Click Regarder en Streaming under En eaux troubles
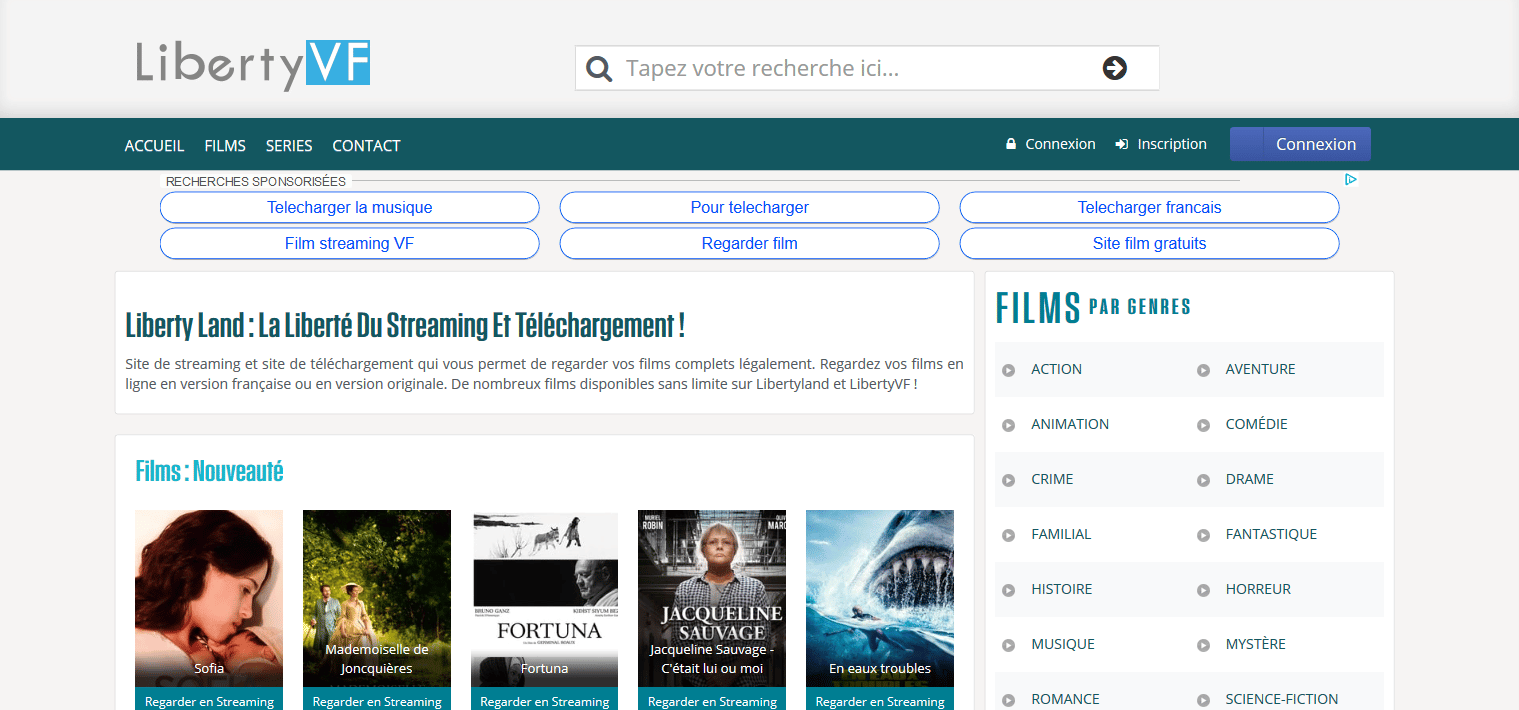The width and height of the screenshot is (1519, 710). click(880, 700)
